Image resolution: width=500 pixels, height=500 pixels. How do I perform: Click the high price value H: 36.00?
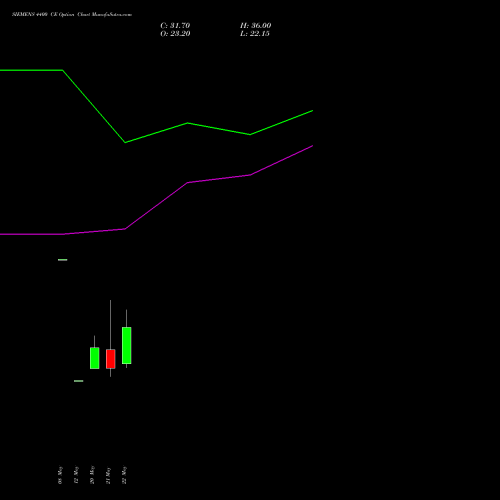pyautogui.click(x=255, y=26)
